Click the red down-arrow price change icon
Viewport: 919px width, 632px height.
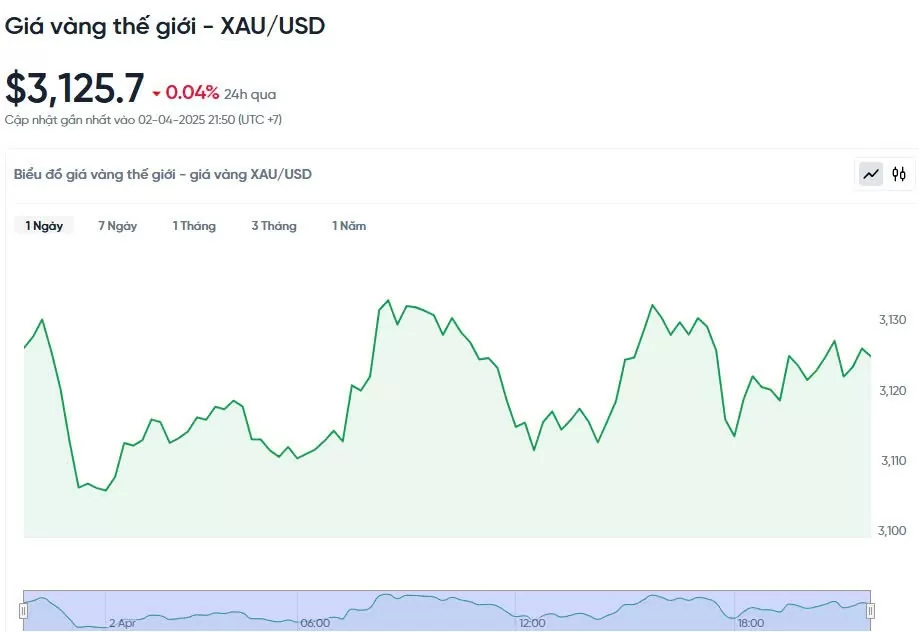click(x=156, y=94)
